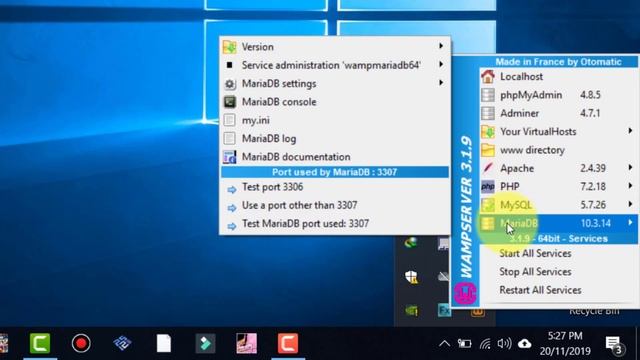Select Test port 3306
The width and height of the screenshot is (640, 360).
click(335, 187)
